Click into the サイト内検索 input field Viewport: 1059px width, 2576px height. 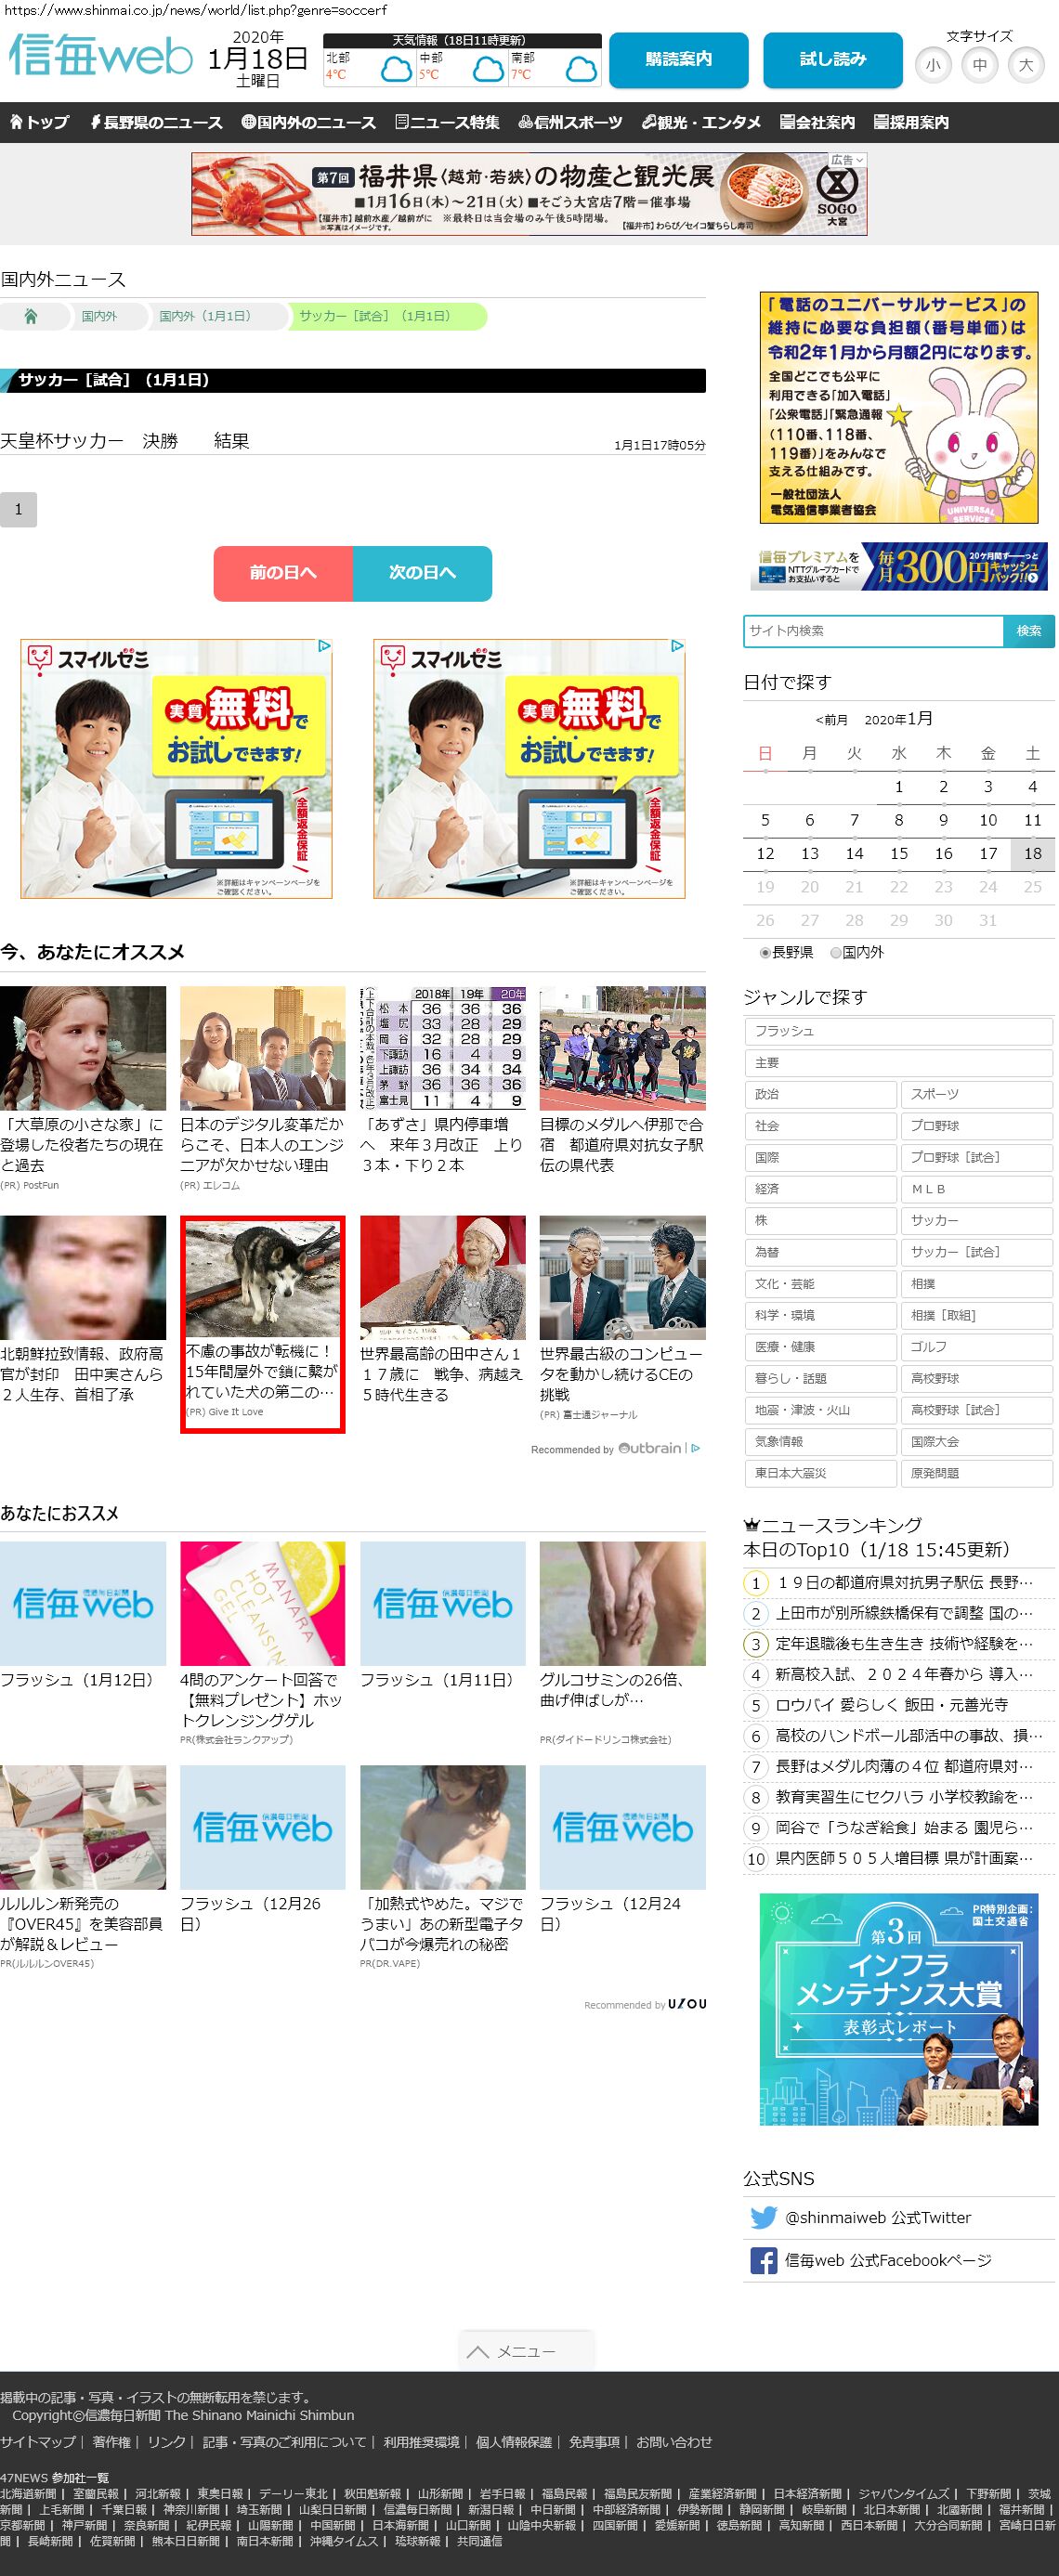[873, 631]
